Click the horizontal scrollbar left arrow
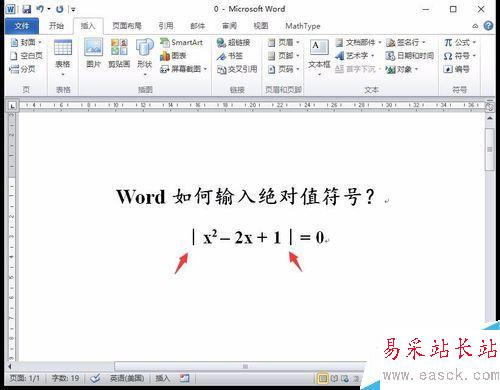500x390 pixels. coord(10,366)
